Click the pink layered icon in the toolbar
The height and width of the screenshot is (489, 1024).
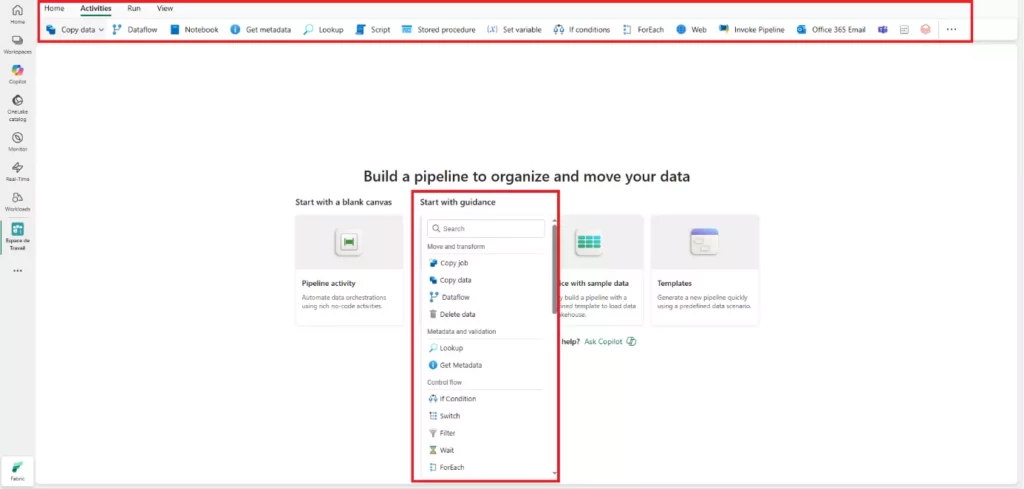click(925, 29)
